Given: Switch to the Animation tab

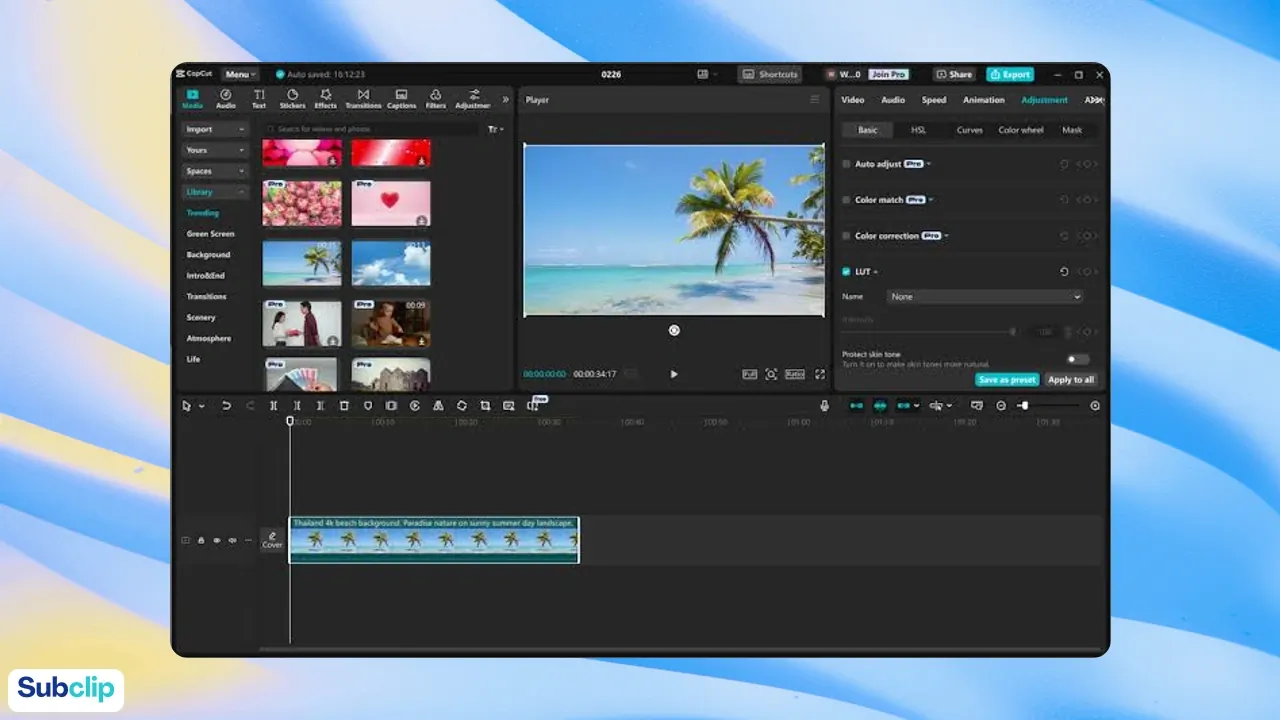Looking at the screenshot, I should click(x=984, y=100).
